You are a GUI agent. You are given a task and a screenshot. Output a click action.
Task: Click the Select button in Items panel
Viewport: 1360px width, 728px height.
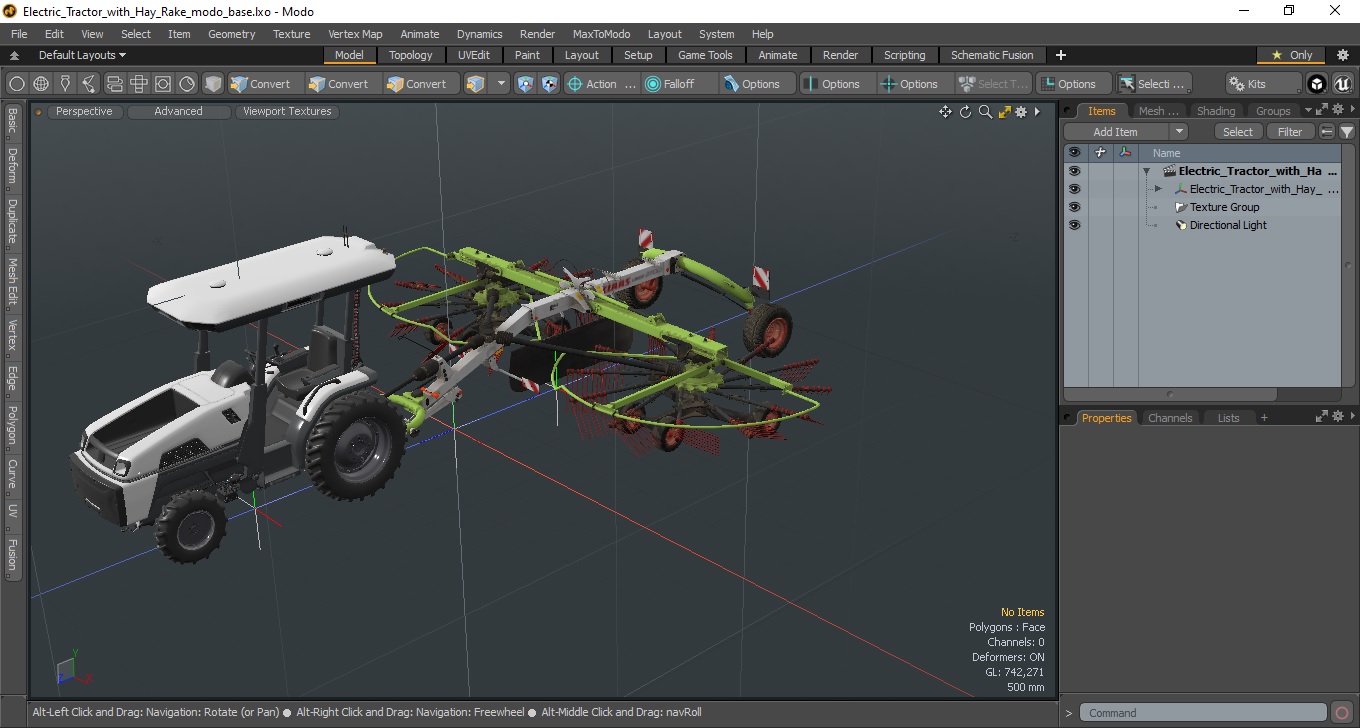[1238, 132]
